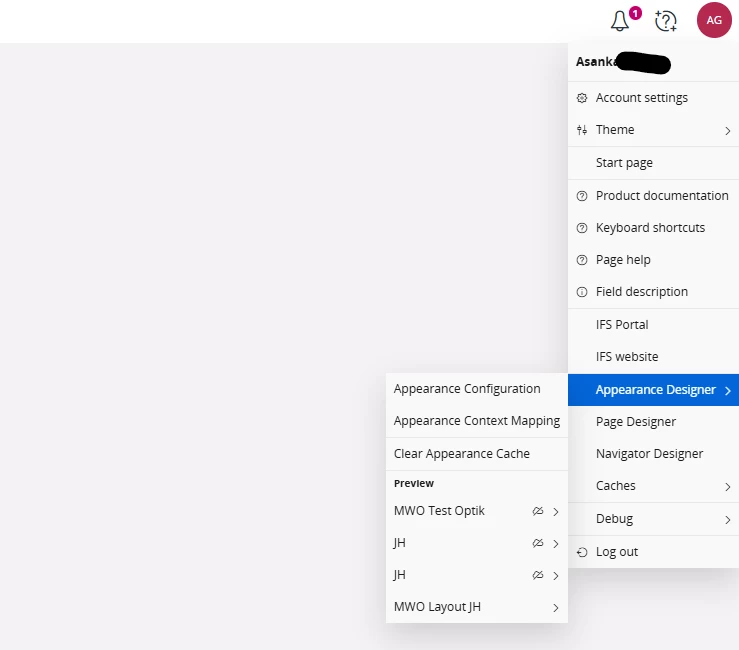Select Theme menu entry

(653, 130)
